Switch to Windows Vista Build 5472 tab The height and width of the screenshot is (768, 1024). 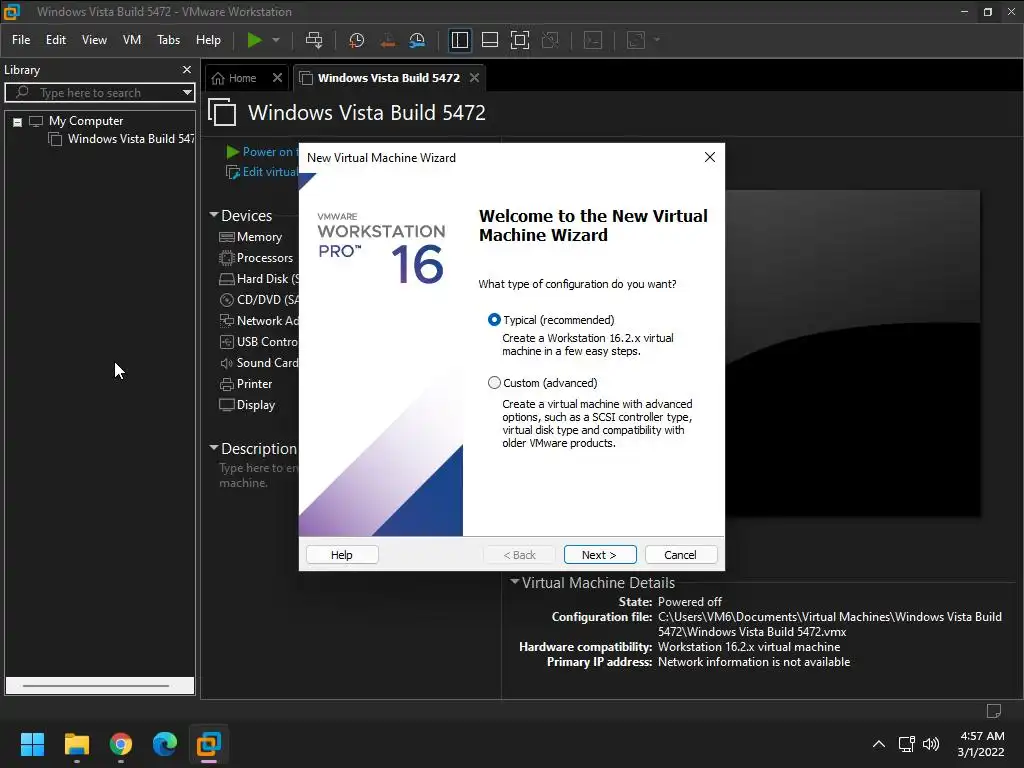coord(389,78)
